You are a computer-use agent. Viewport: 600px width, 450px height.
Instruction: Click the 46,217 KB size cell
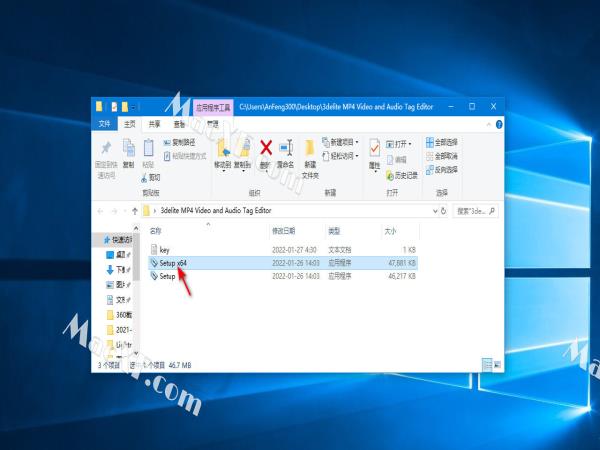click(402, 276)
